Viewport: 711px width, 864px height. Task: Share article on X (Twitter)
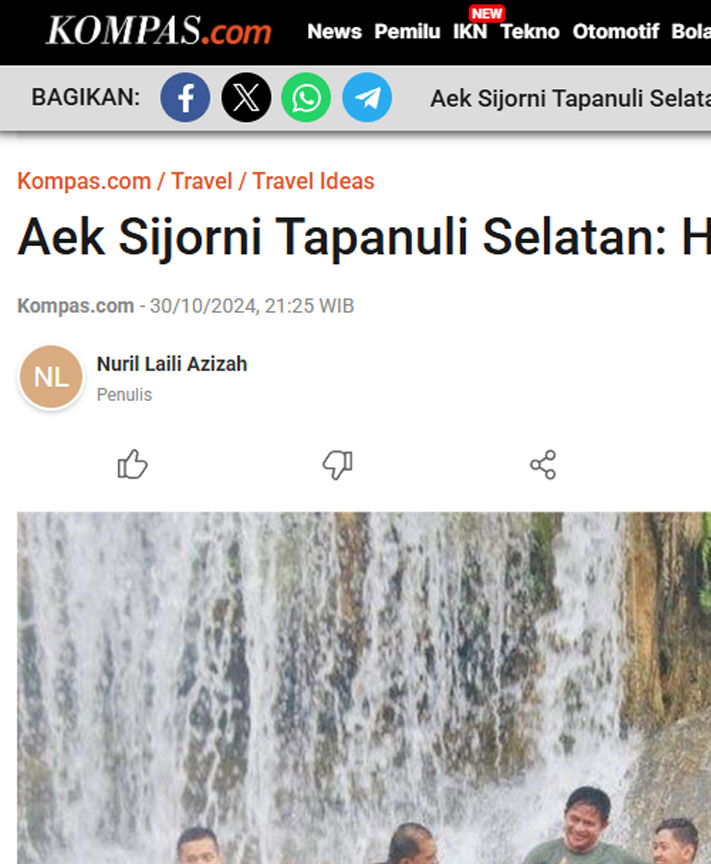click(246, 98)
